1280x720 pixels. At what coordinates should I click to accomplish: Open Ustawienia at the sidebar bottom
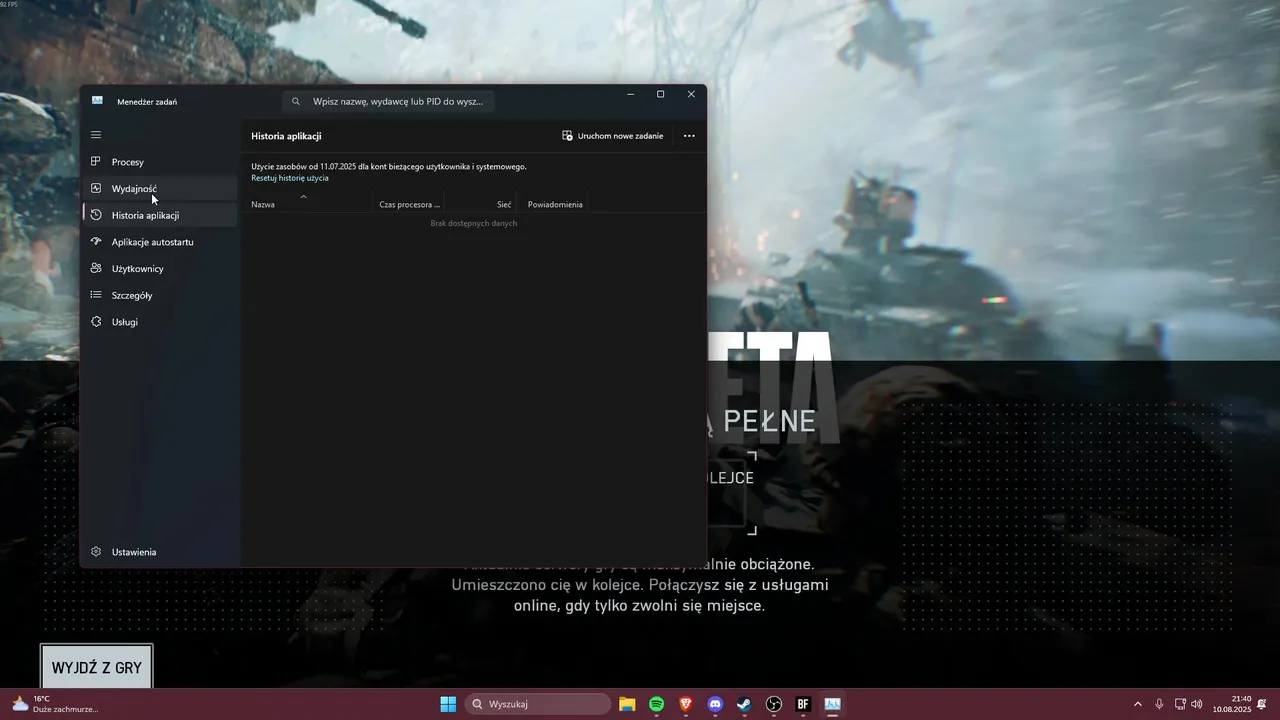click(159, 552)
